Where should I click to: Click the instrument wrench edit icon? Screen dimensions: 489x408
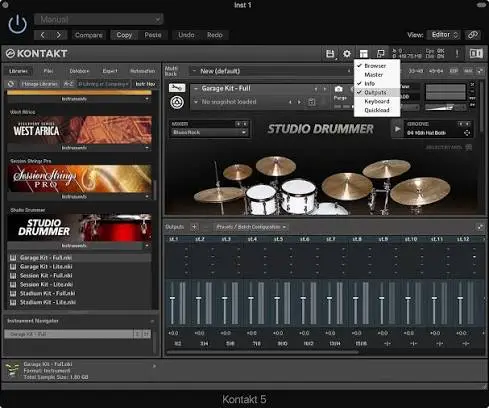pyautogui.click(x=177, y=88)
